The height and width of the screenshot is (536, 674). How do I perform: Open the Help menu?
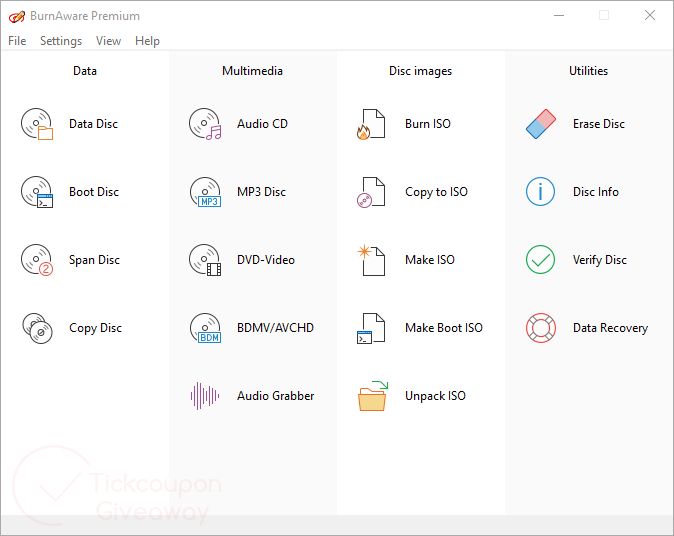pyautogui.click(x=147, y=41)
